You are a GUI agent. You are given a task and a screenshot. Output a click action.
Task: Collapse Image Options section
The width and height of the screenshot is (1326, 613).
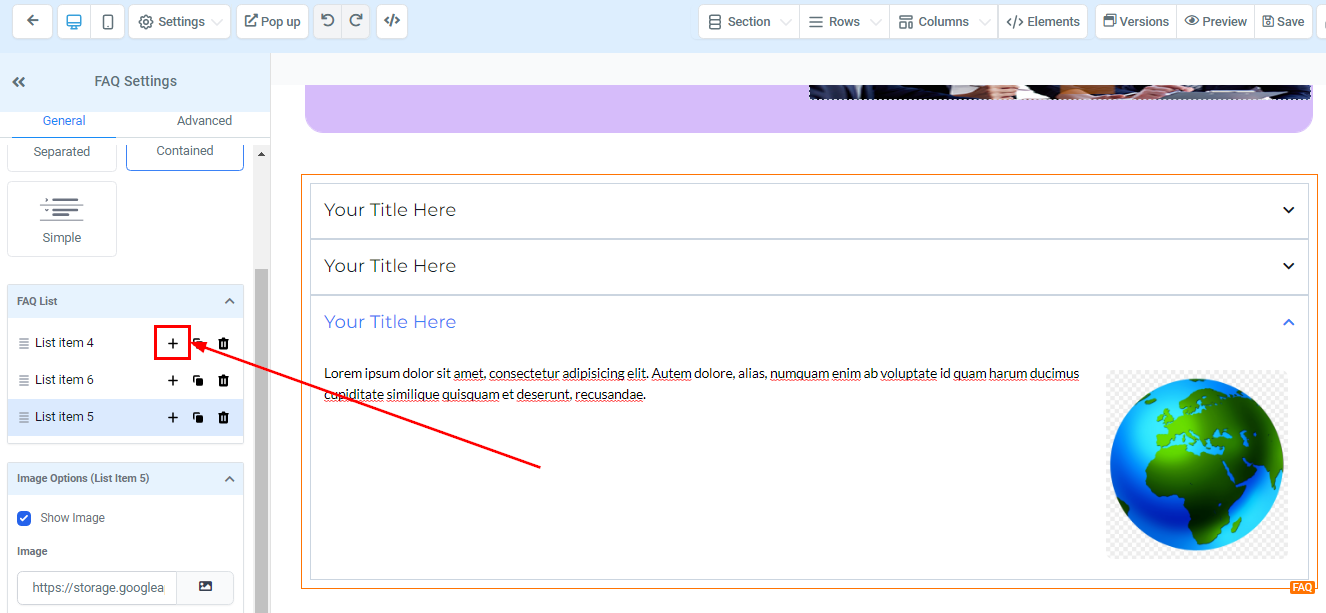[x=229, y=478]
